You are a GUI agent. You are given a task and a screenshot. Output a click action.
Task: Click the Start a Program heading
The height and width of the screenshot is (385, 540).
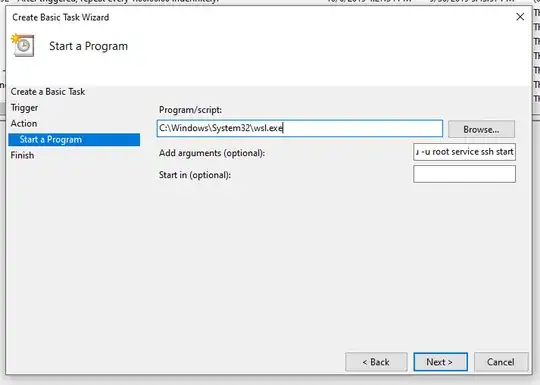(89, 46)
